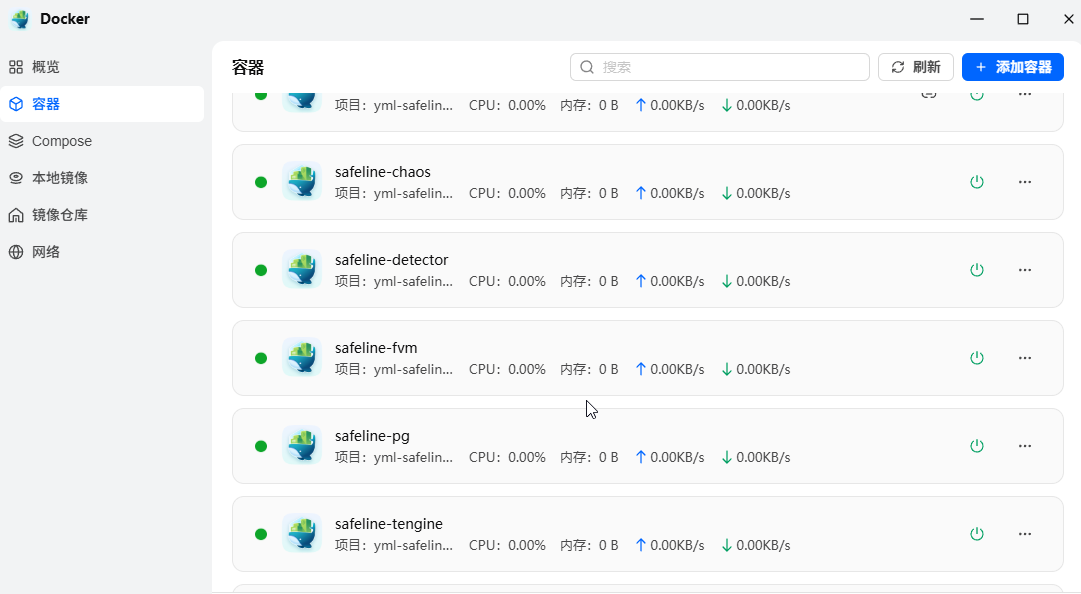Select the safeline-chaos container name
1081x594 pixels.
click(x=383, y=172)
